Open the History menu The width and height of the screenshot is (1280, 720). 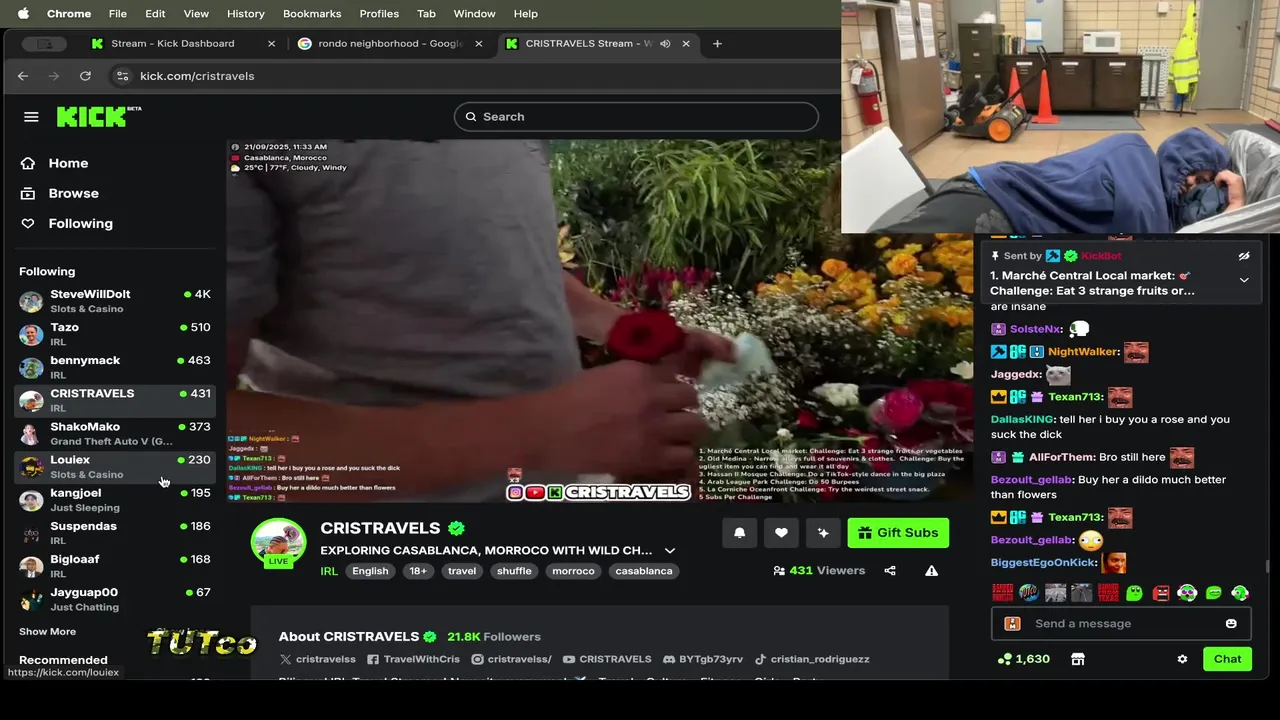pyautogui.click(x=246, y=14)
